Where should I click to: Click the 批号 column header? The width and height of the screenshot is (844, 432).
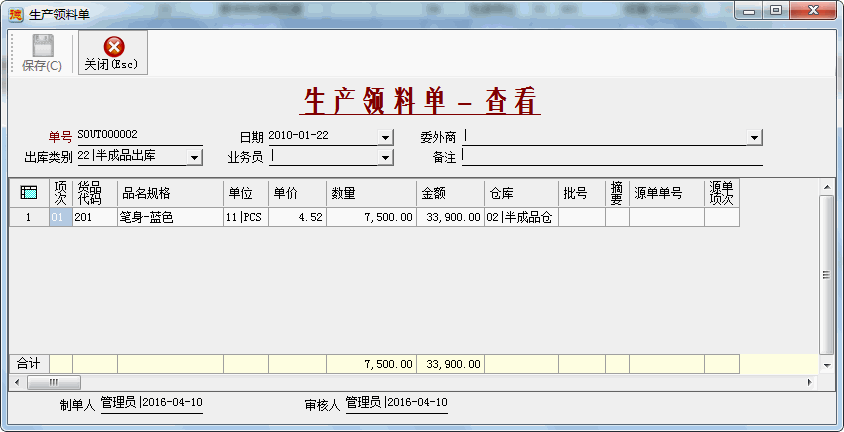pyautogui.click(x=582, y=193)
